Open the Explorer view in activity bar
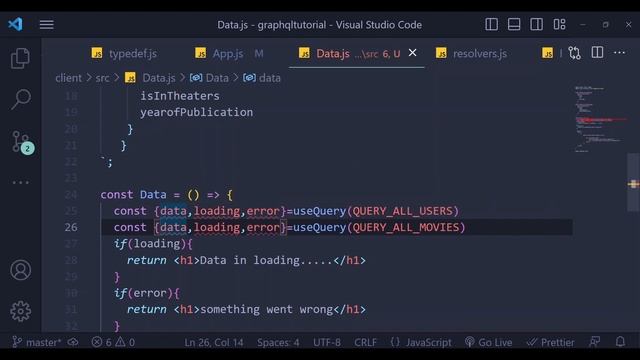This screenshot has width=640, height=360. (20, 58)
